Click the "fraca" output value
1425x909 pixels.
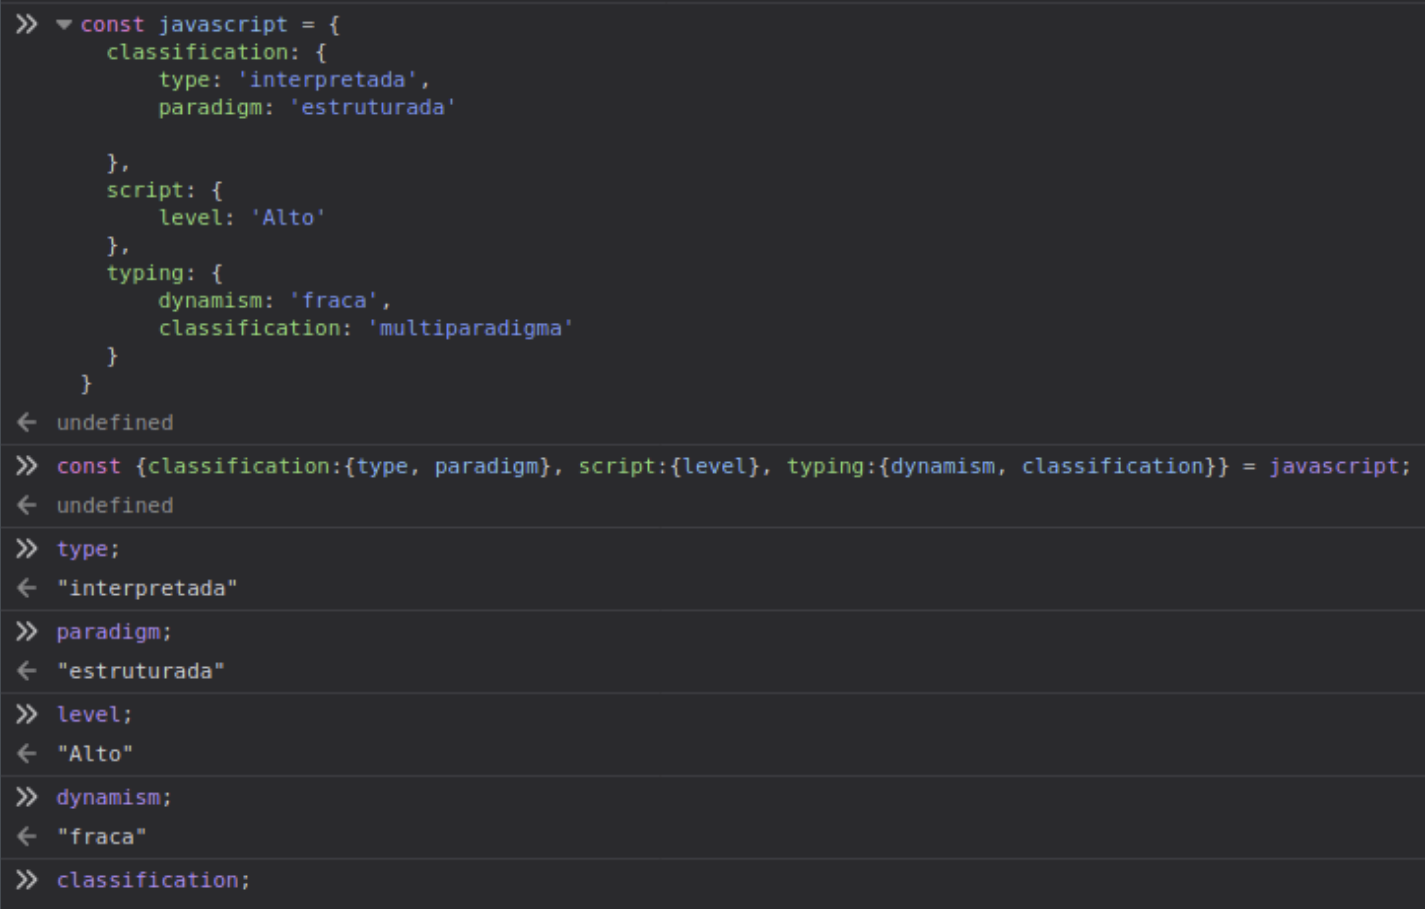101,837
